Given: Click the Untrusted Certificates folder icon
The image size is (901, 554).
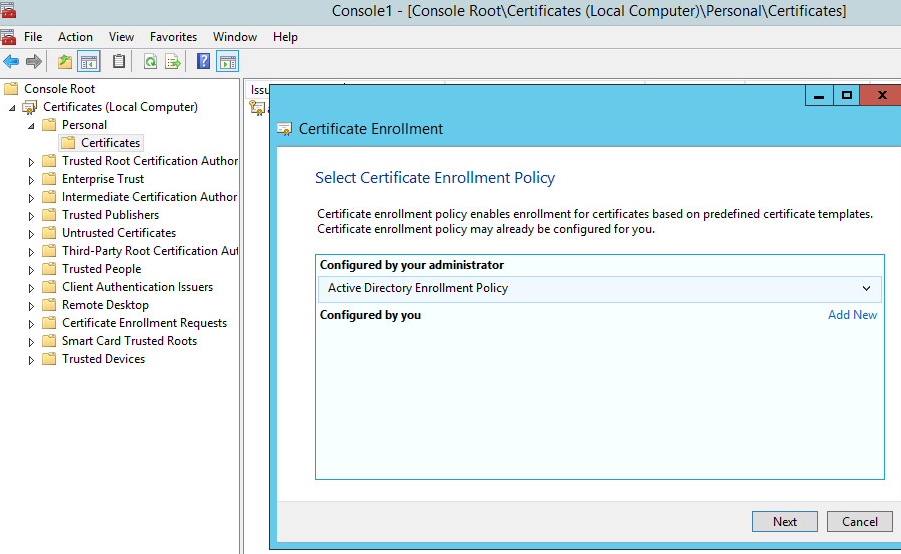Looking at the screenshot, I should [49, 233].
